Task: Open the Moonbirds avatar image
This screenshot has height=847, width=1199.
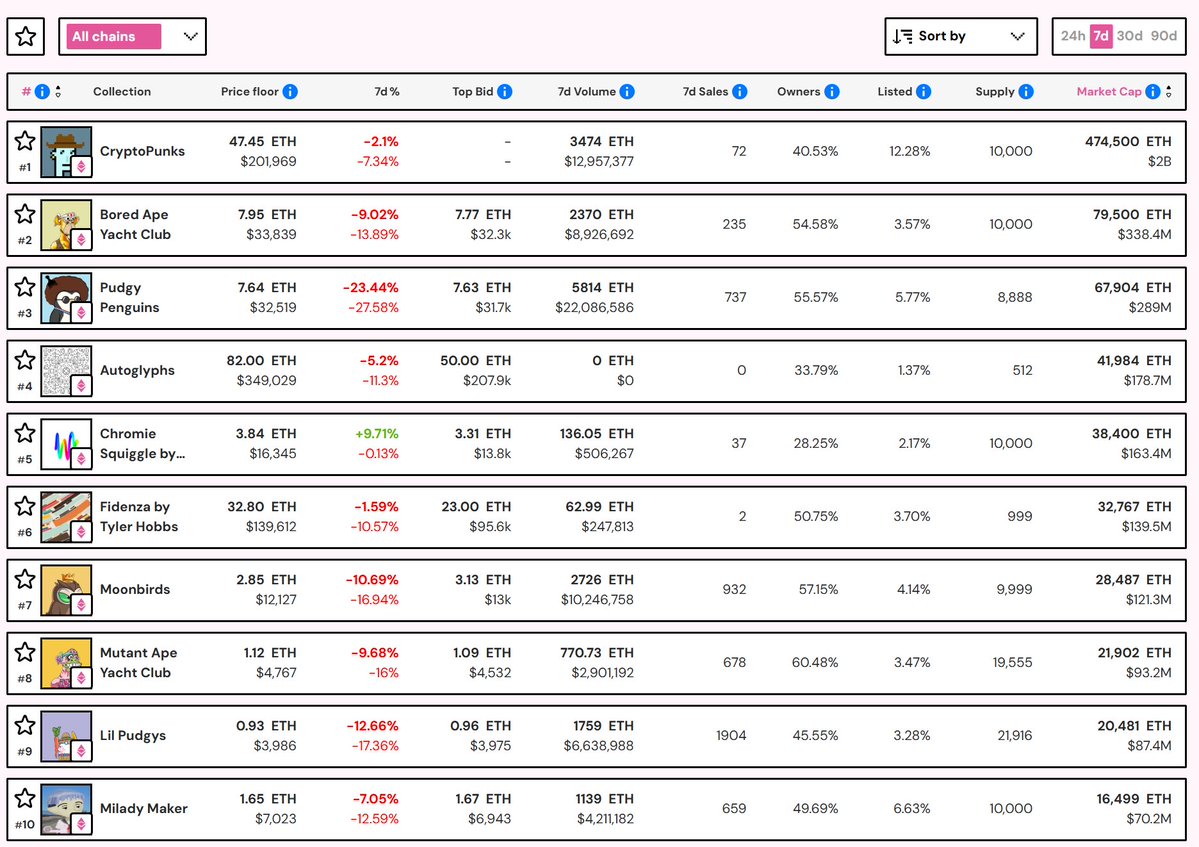Action: pos(67,590)
